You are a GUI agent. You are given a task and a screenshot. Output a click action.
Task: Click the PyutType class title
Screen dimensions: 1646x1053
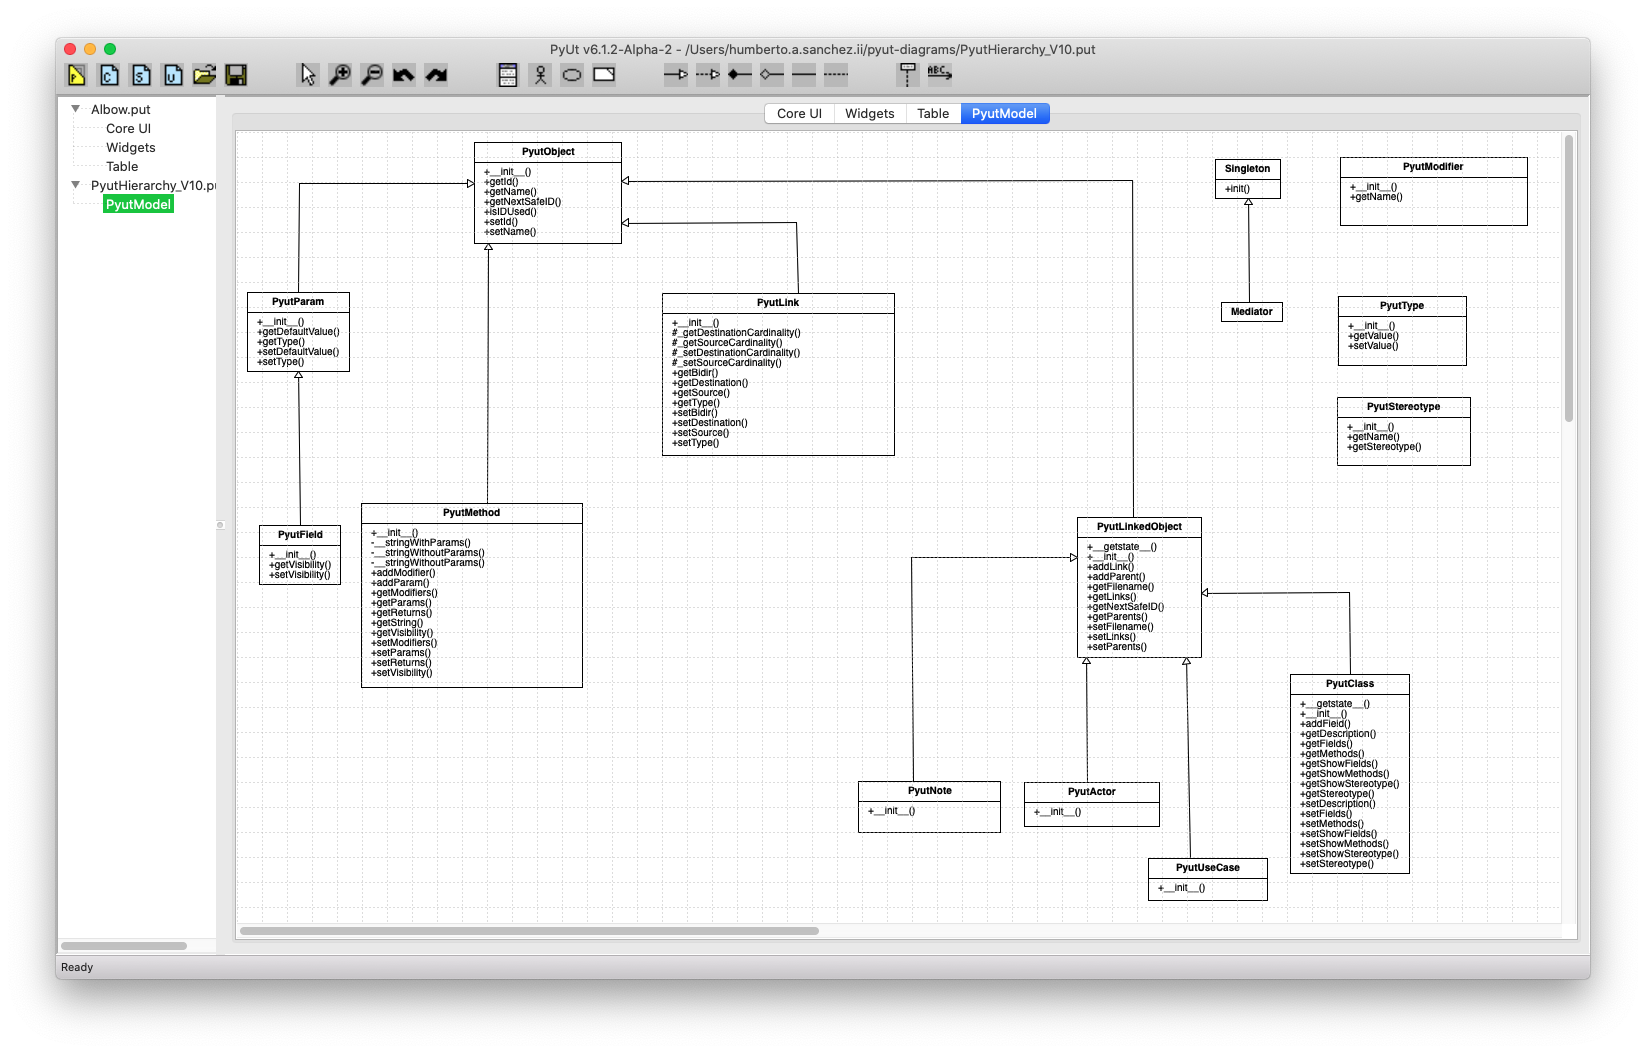1402,306
